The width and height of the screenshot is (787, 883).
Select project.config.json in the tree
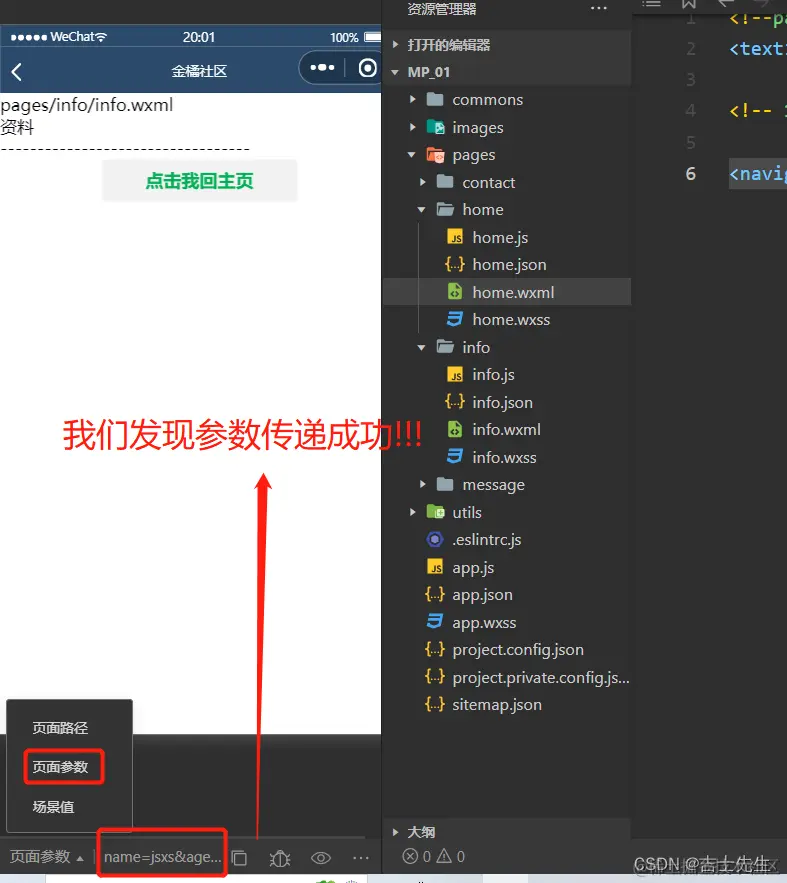point(518,650)
